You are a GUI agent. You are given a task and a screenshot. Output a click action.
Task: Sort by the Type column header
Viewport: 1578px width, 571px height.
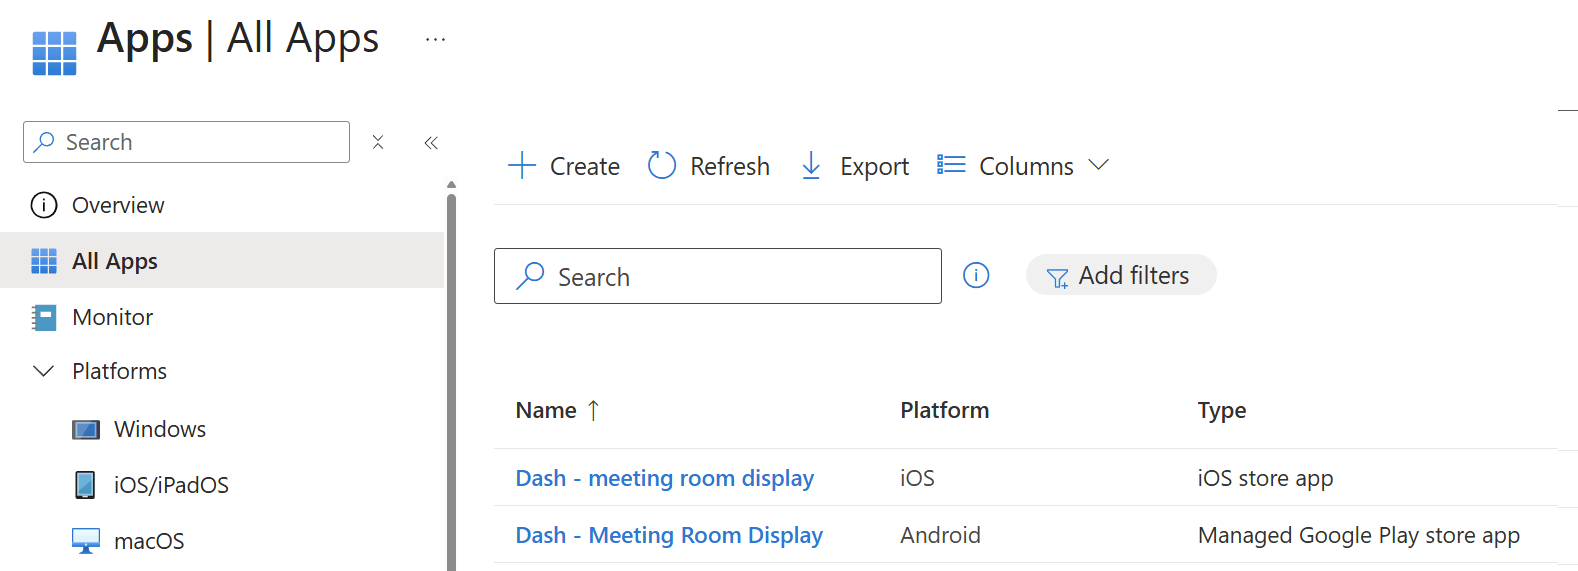click(x=1222, y=410)
